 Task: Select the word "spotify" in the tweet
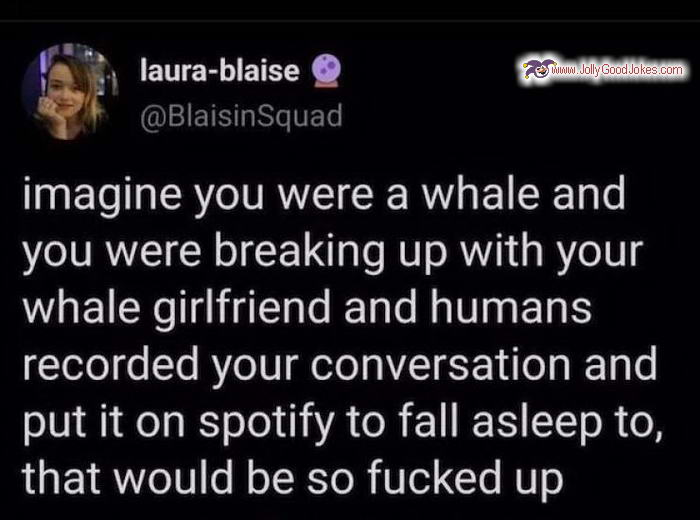point(267,422)
